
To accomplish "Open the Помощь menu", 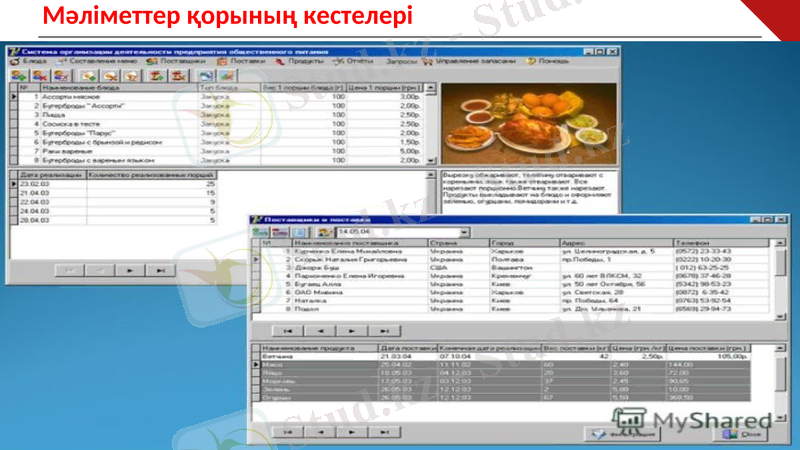I will pyautogui.click(x=548, y=61).
